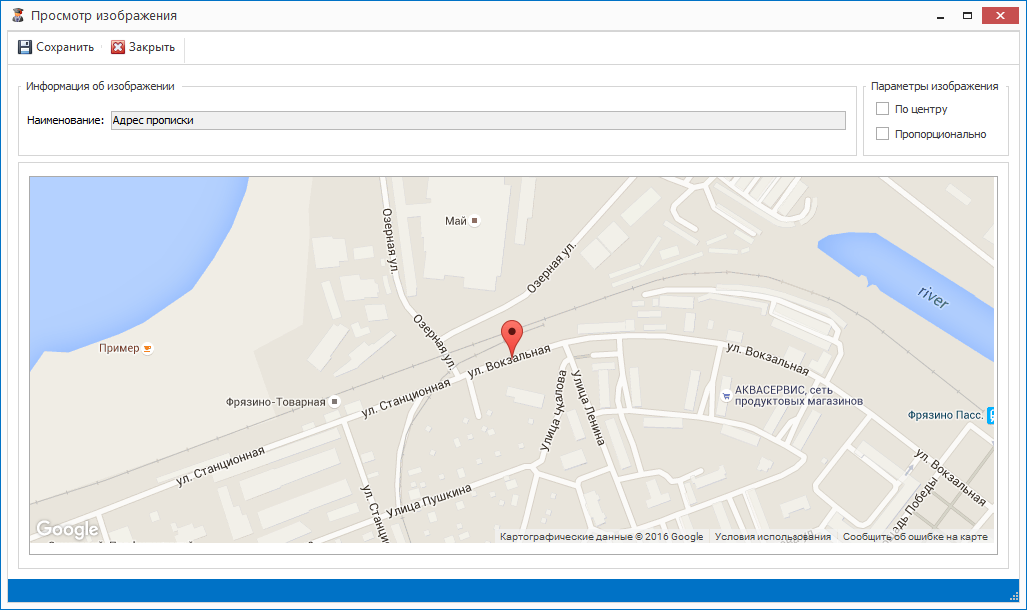Enable the Пропорционально checkbox
Image resolution: width=1027 pixels, height=610 pixels.
882,134
